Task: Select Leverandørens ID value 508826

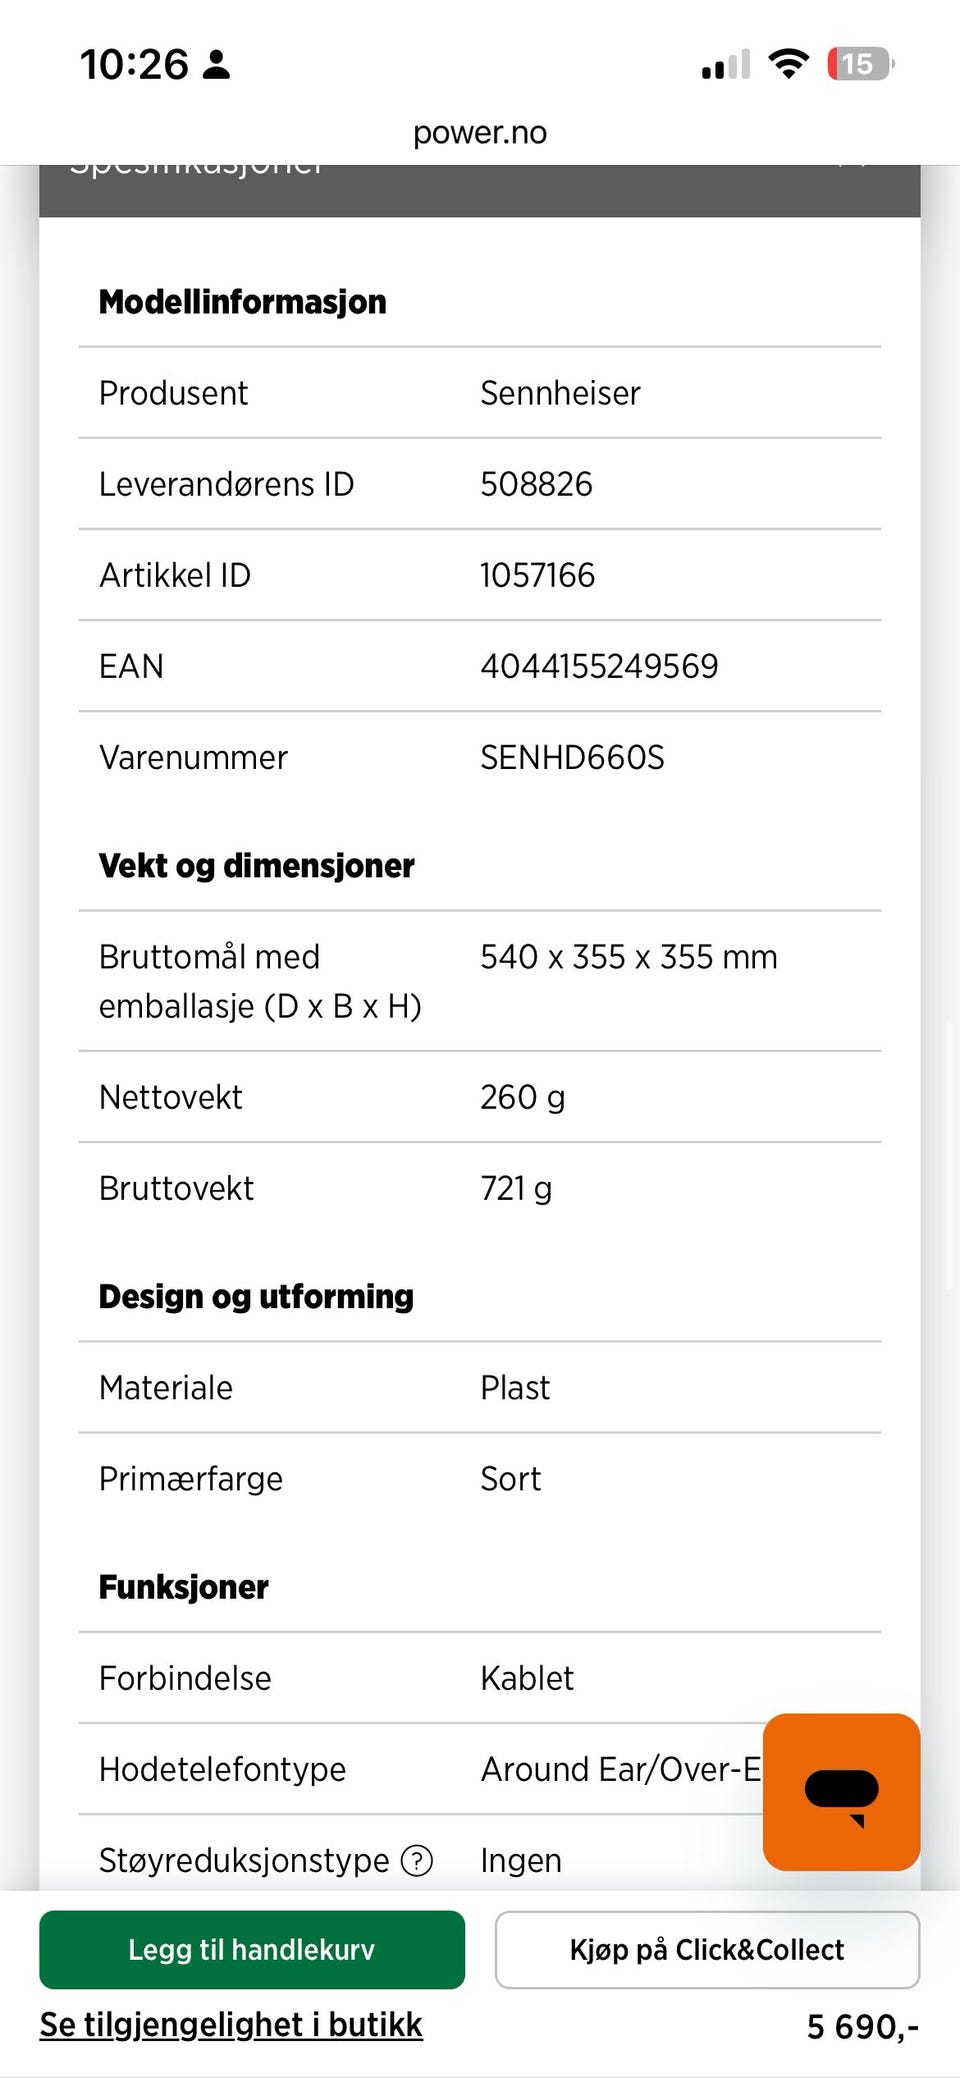Action: click(x=536, y=484)
